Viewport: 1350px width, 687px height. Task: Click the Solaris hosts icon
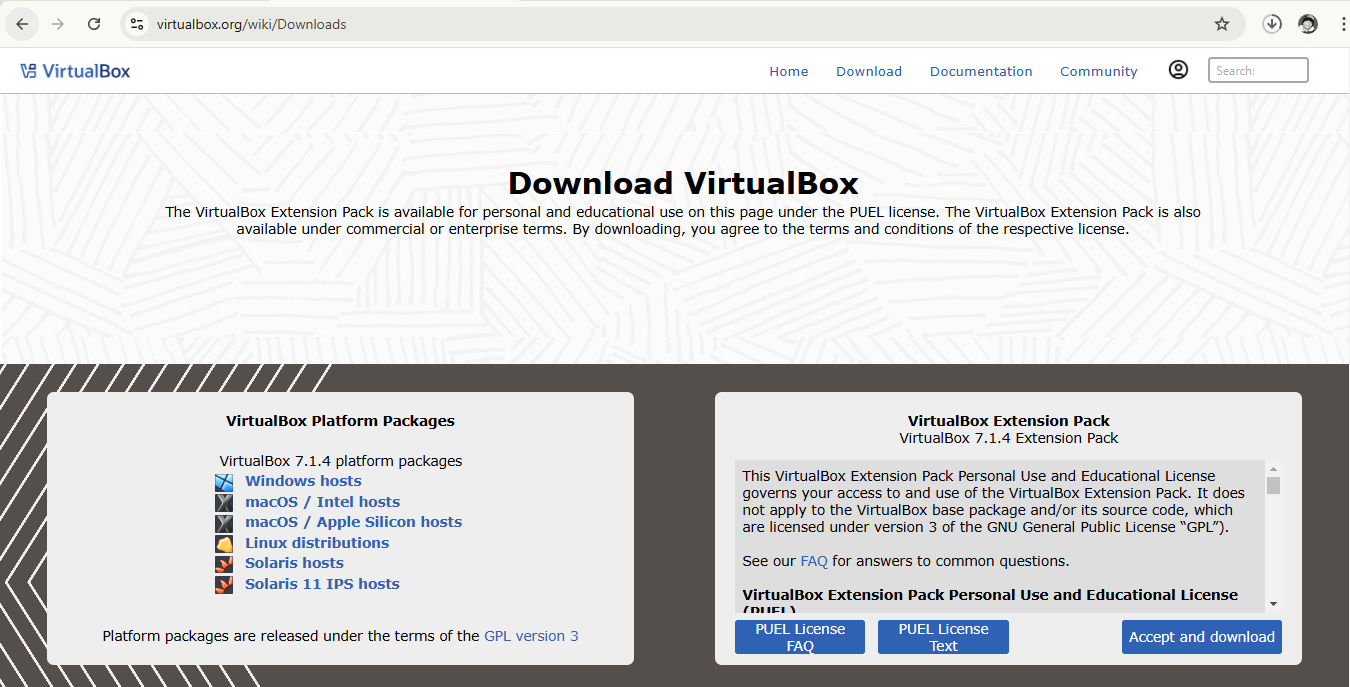click(224, 562)
